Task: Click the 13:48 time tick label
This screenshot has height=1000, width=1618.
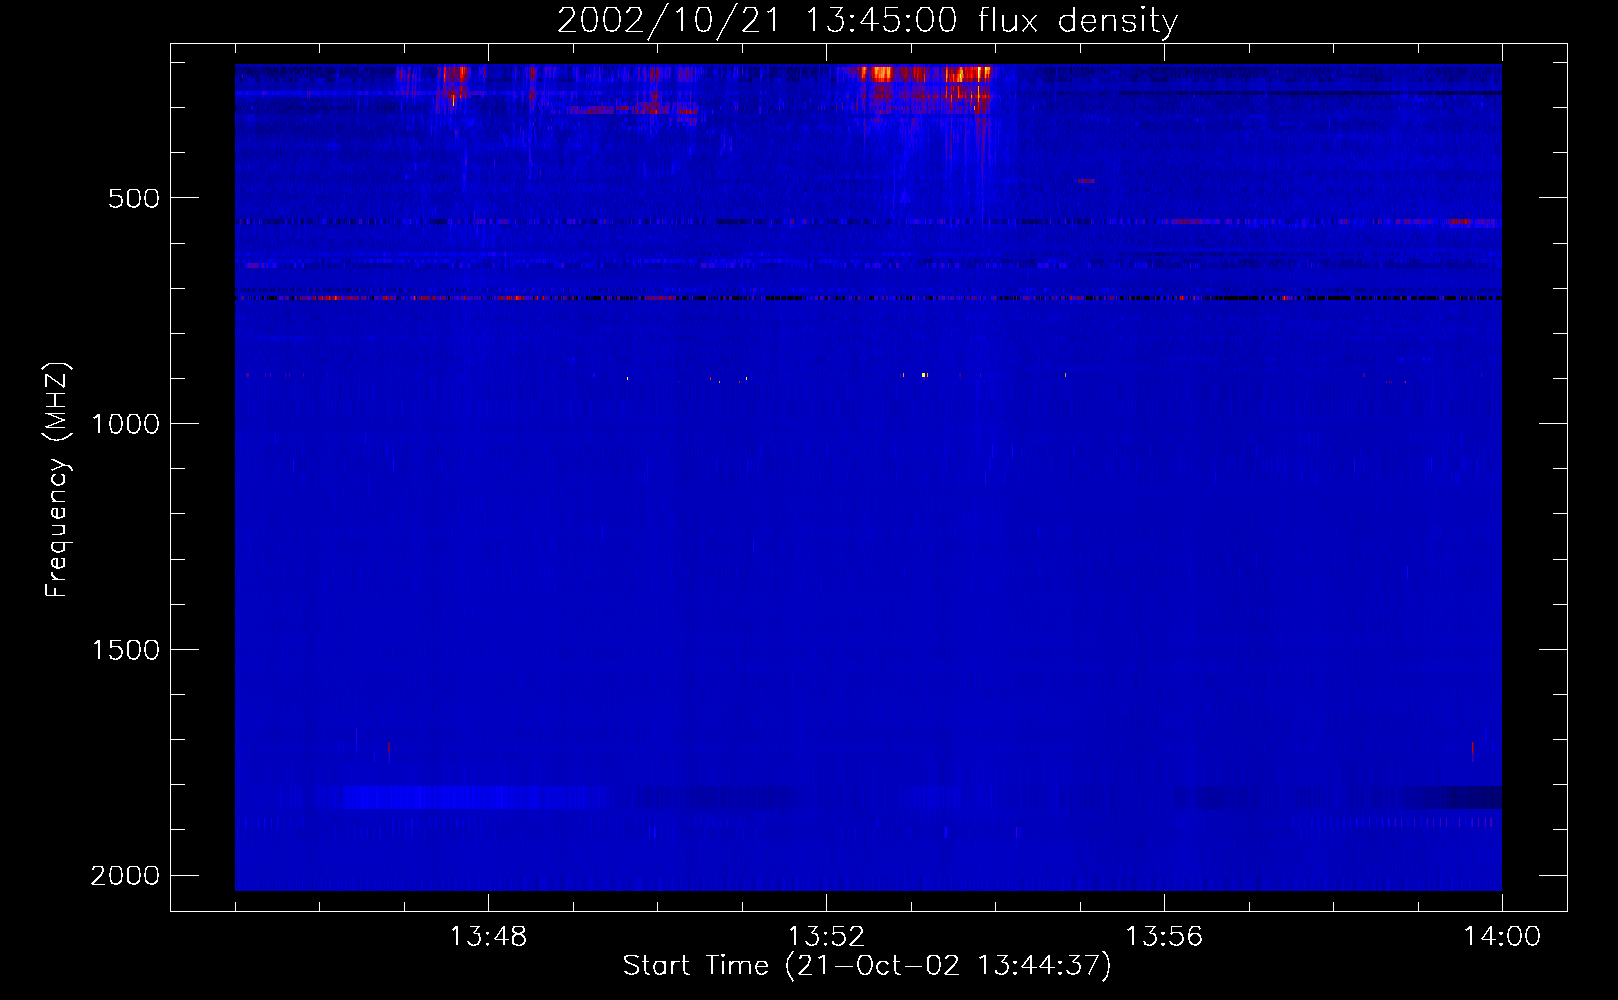Action: coord(488,937)
